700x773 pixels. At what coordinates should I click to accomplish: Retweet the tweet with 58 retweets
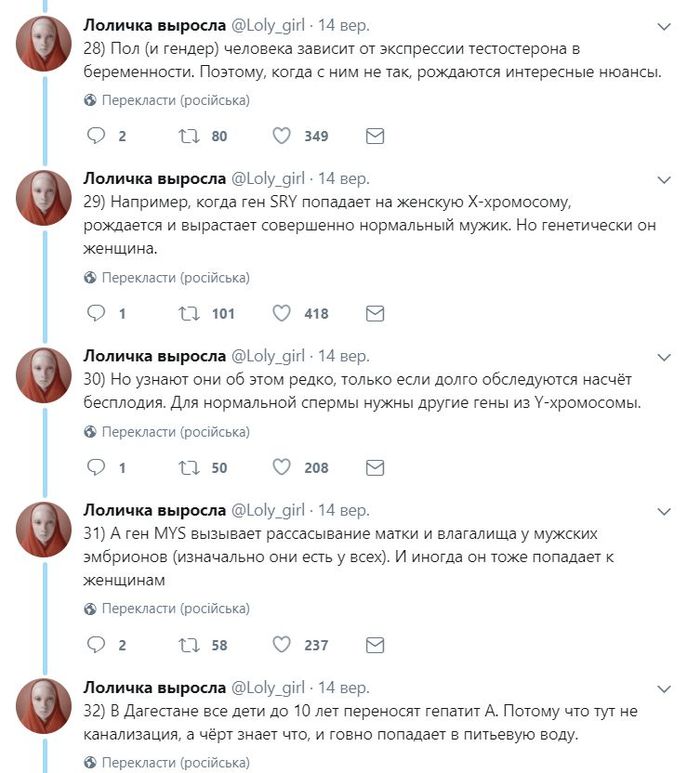(x=187, y=645)
